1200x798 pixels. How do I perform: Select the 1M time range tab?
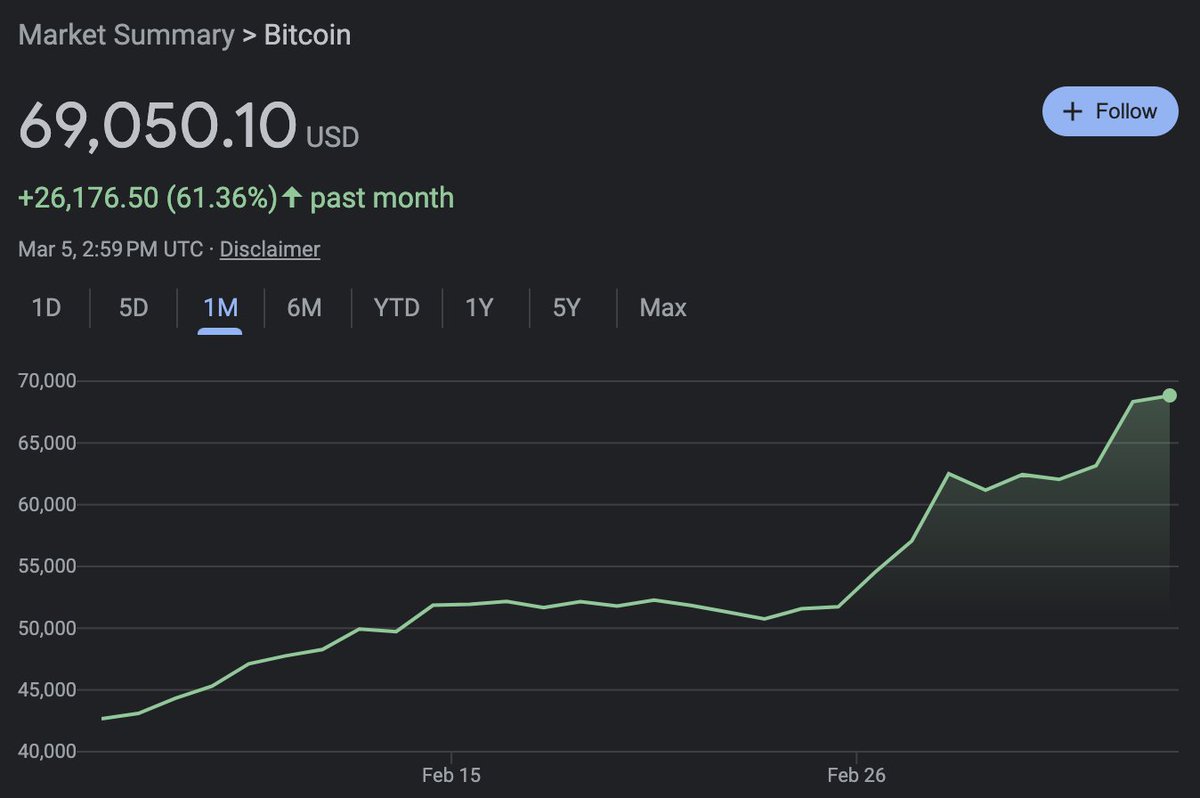click(220, 307)
